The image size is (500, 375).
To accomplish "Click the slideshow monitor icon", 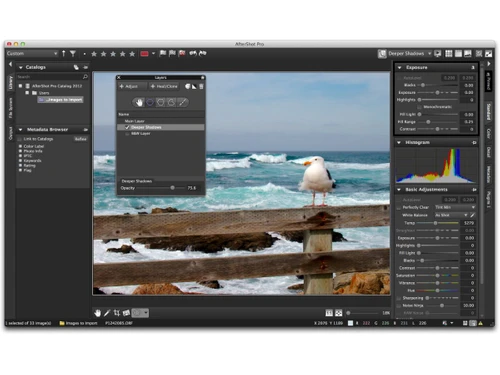I will [438, 53].
